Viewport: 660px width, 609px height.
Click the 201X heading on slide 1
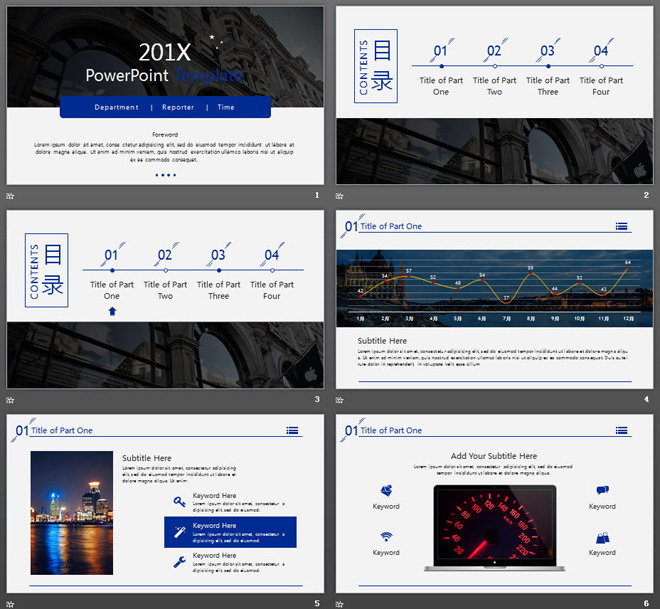click(165, 53)
